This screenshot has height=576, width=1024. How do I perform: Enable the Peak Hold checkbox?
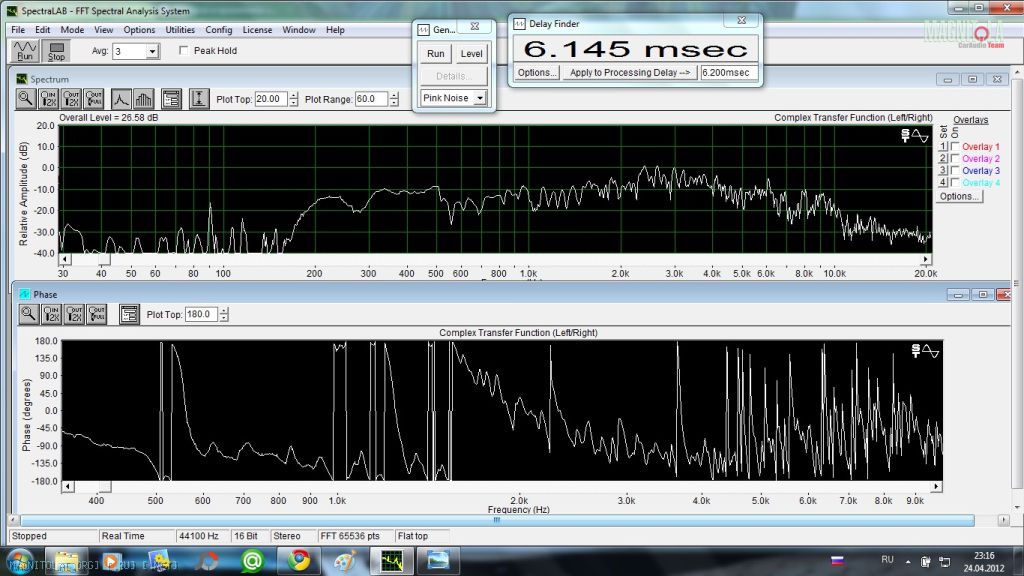coord(184,50)
